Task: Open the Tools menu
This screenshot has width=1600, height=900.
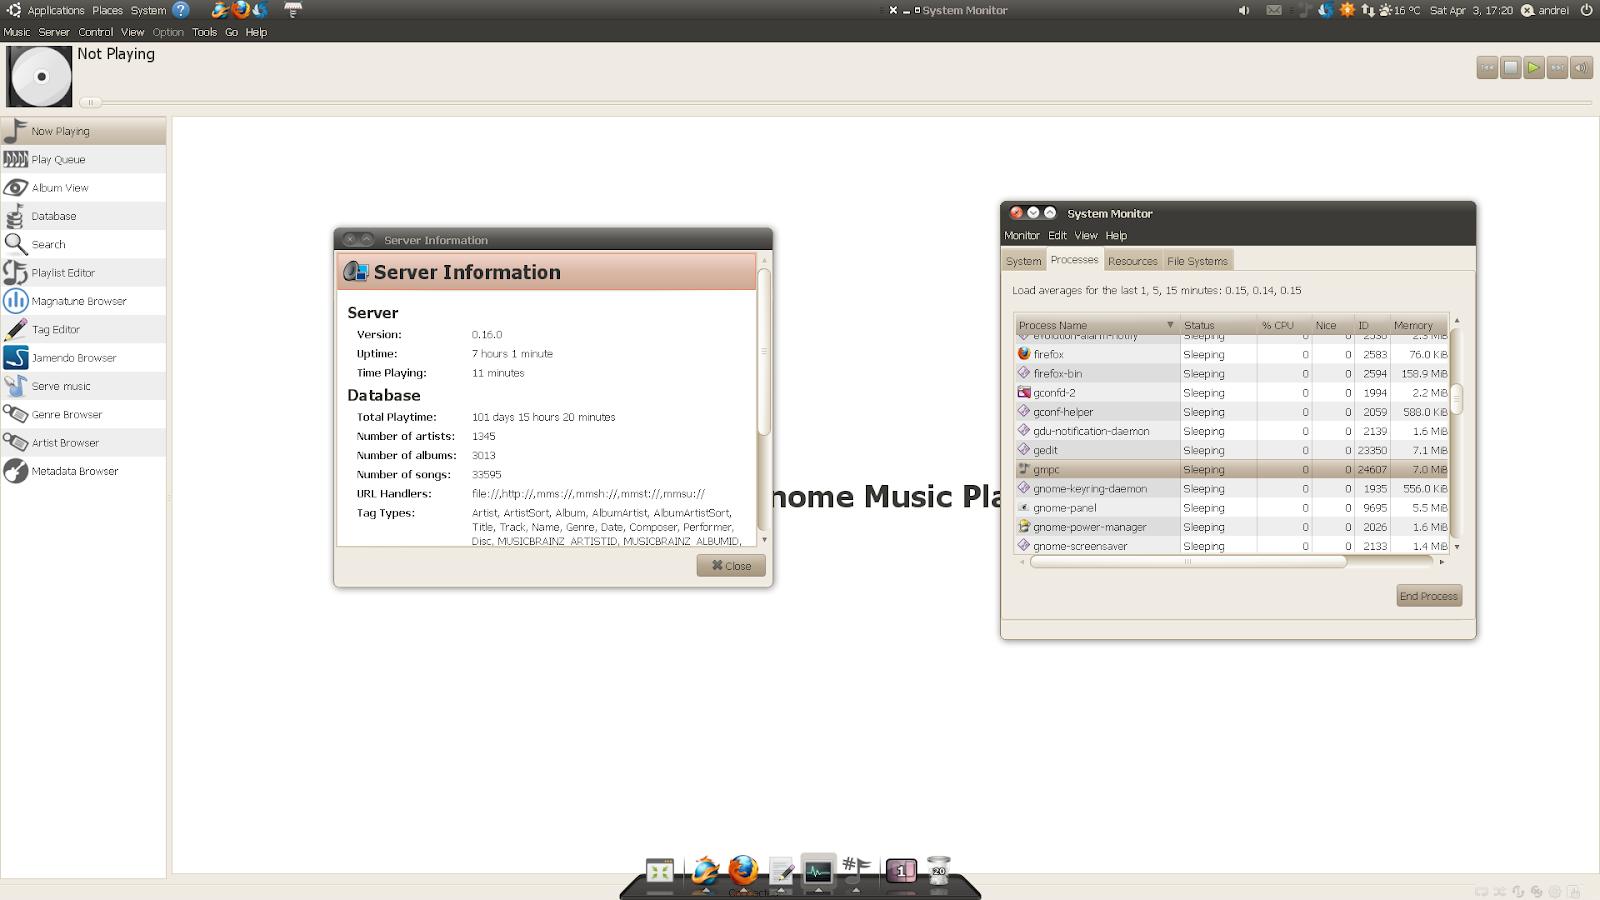Action: coord(204,32)
